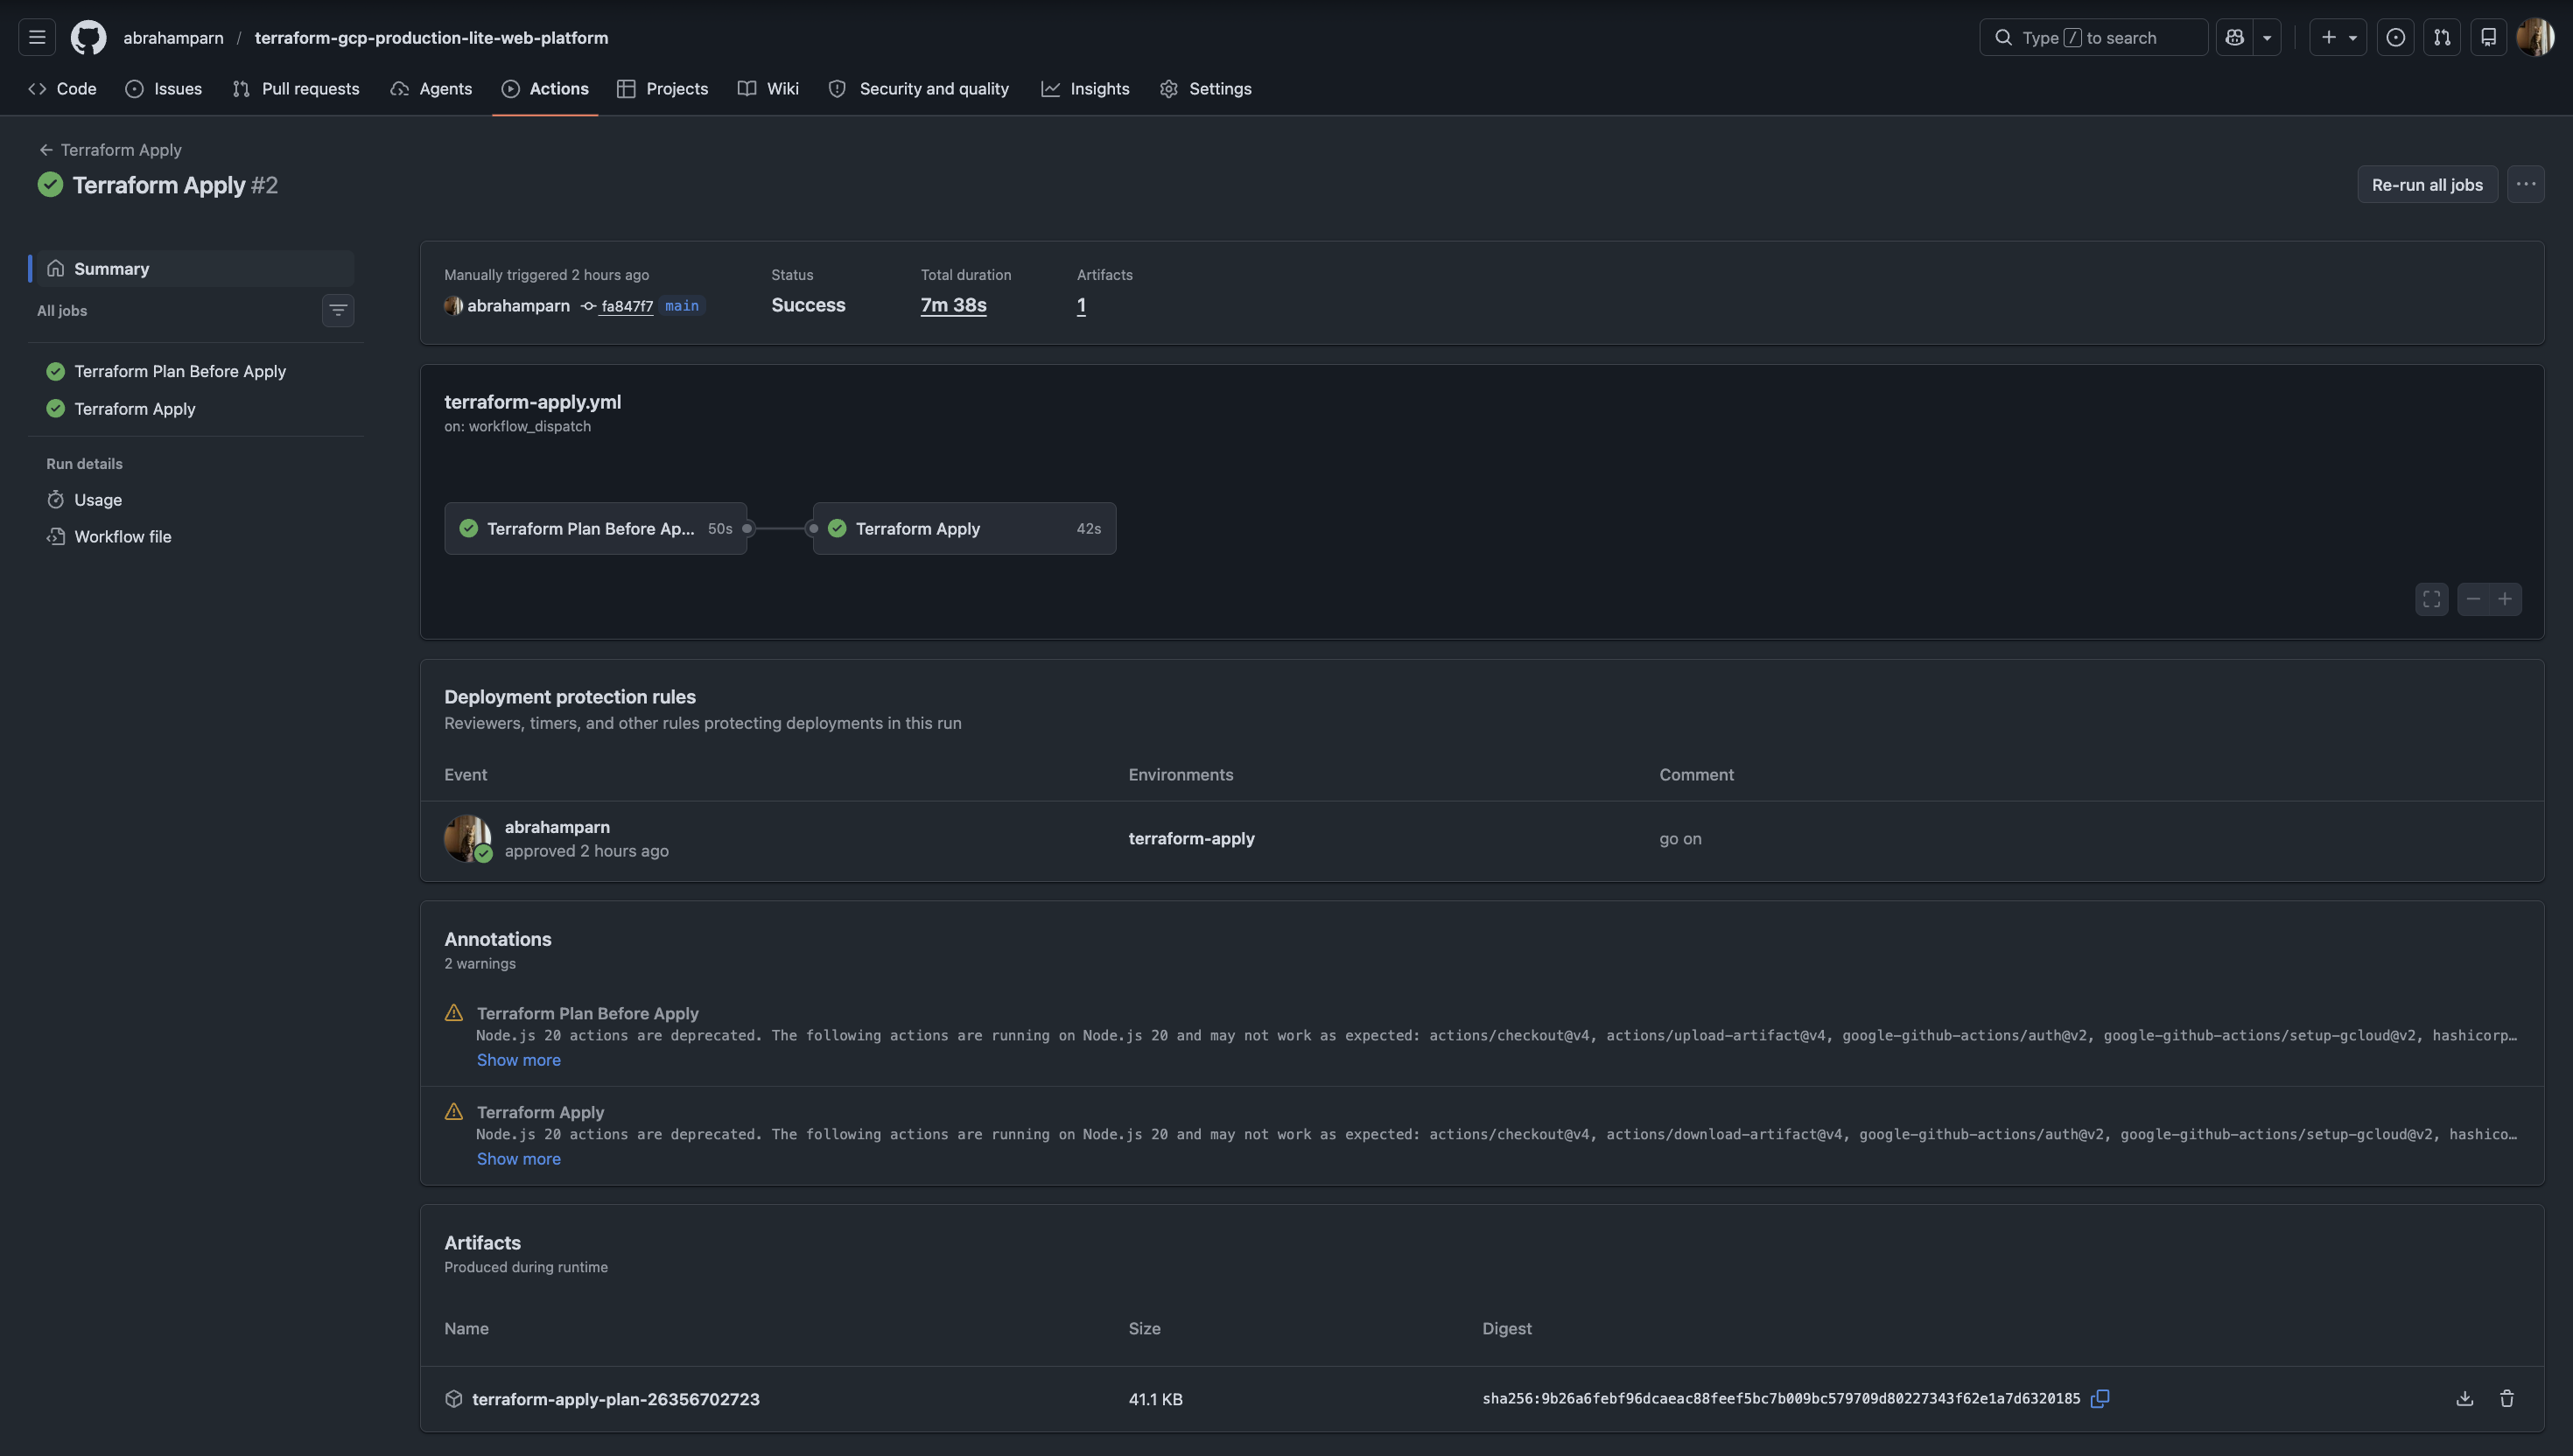
Task: Click Re-run all jobs button
Action: click(2427, 185)
